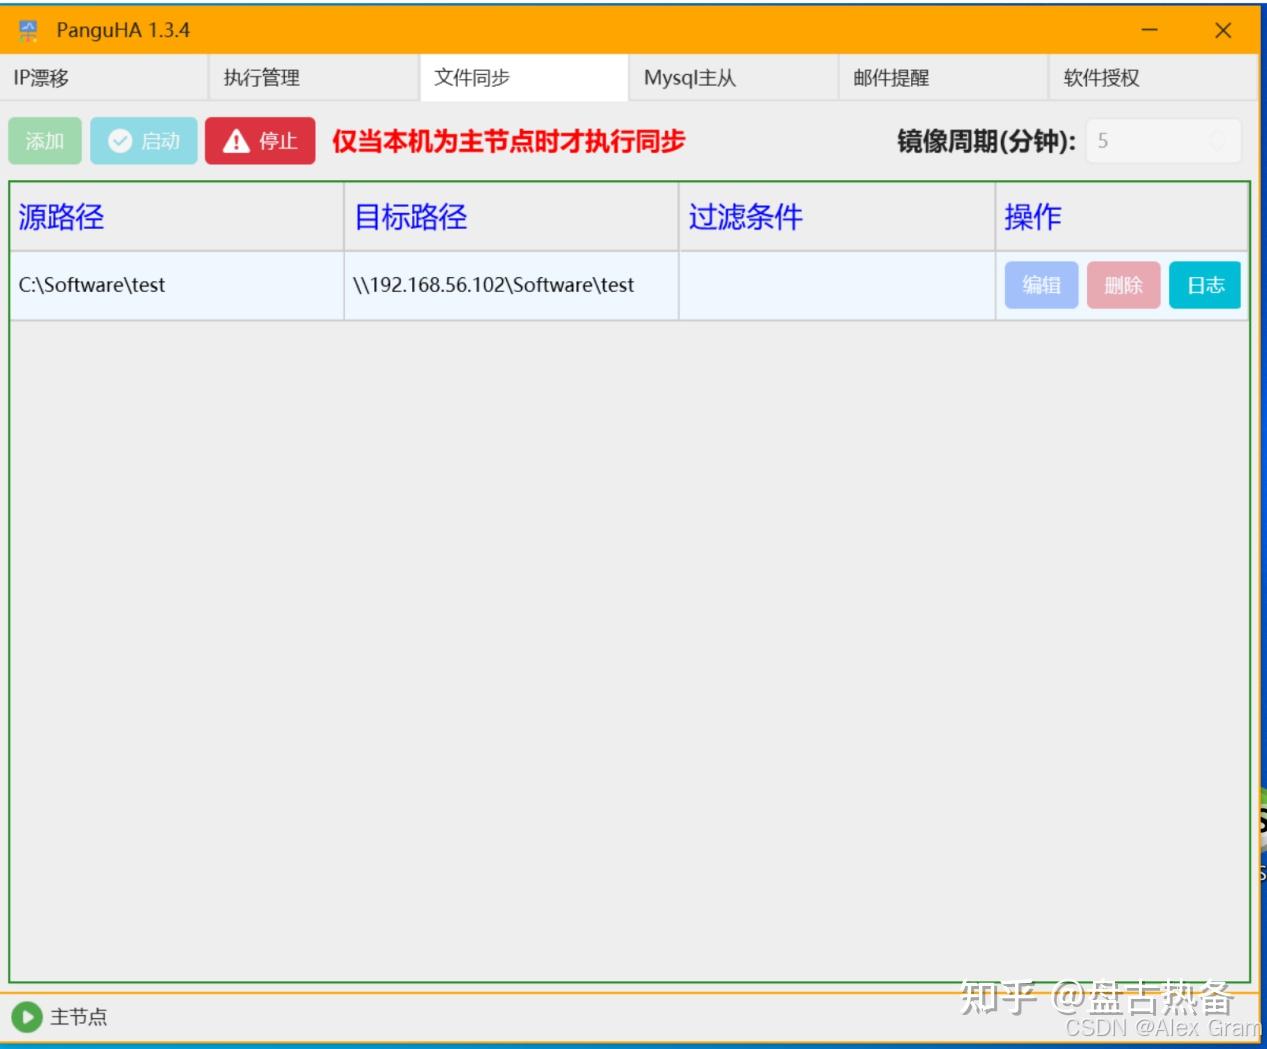Click the 镜像周期 minutes input field

tap(1145, 141)
